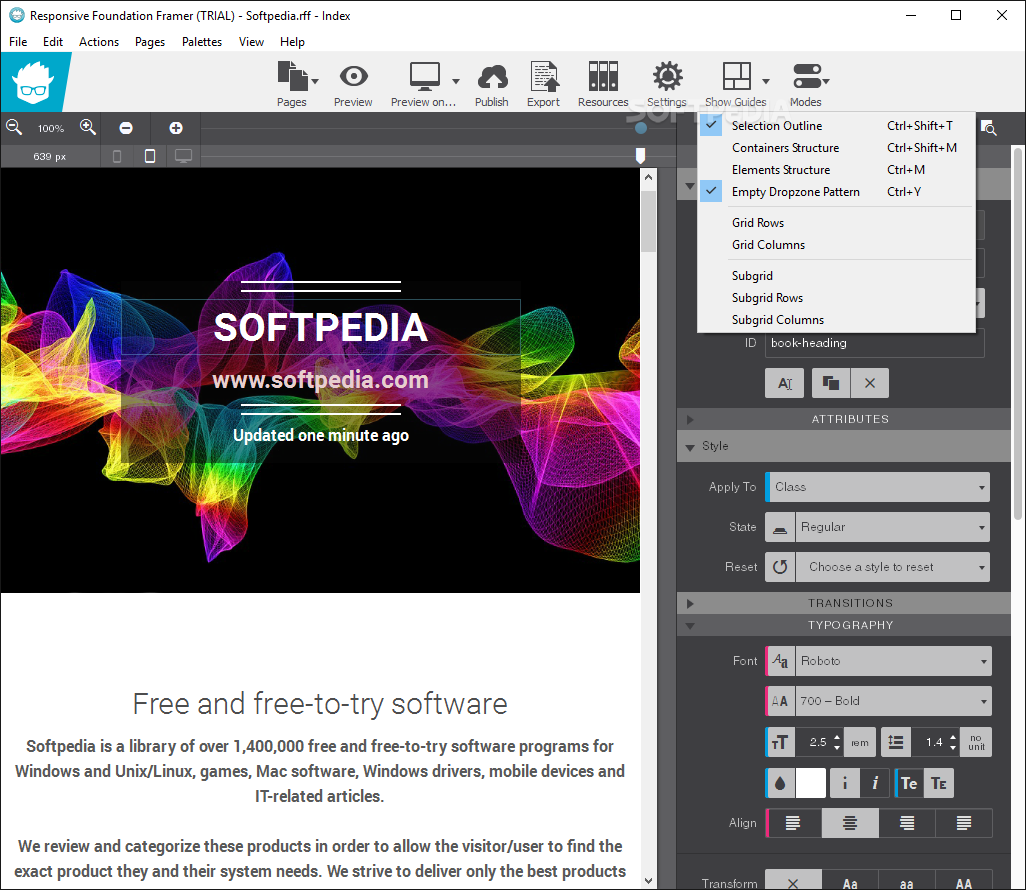Select the phone device preview icon

coord(117,156)
